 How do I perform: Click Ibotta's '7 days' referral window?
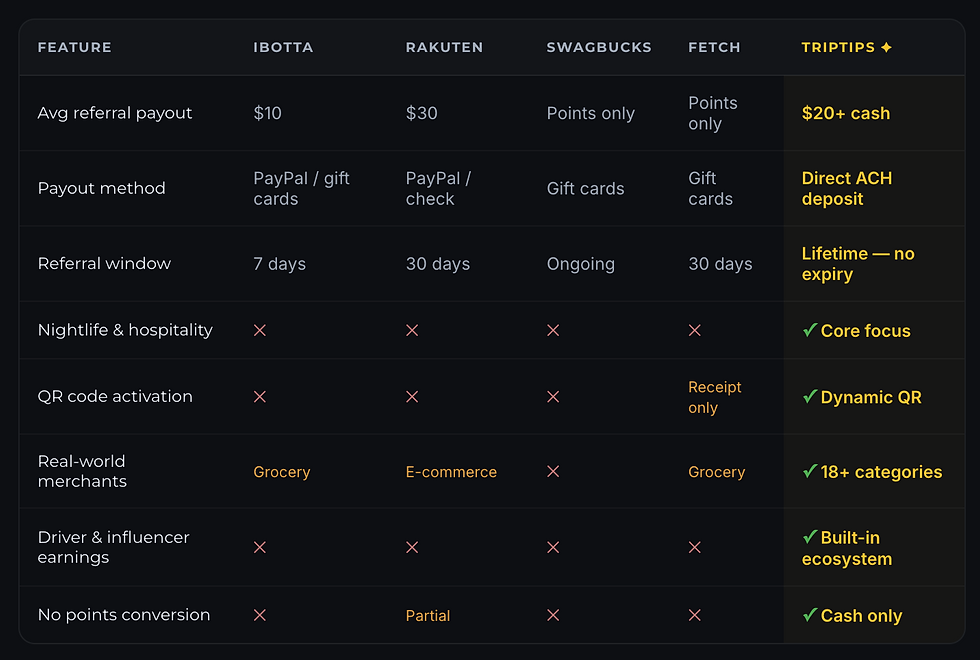pos(279,264)
